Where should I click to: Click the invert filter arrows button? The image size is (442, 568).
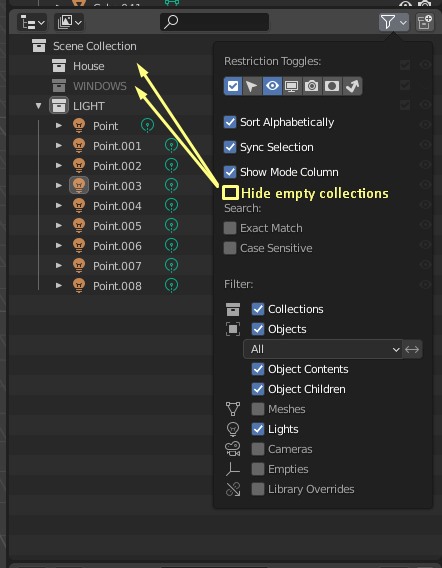pyautogui.click(x=412, y=349)
